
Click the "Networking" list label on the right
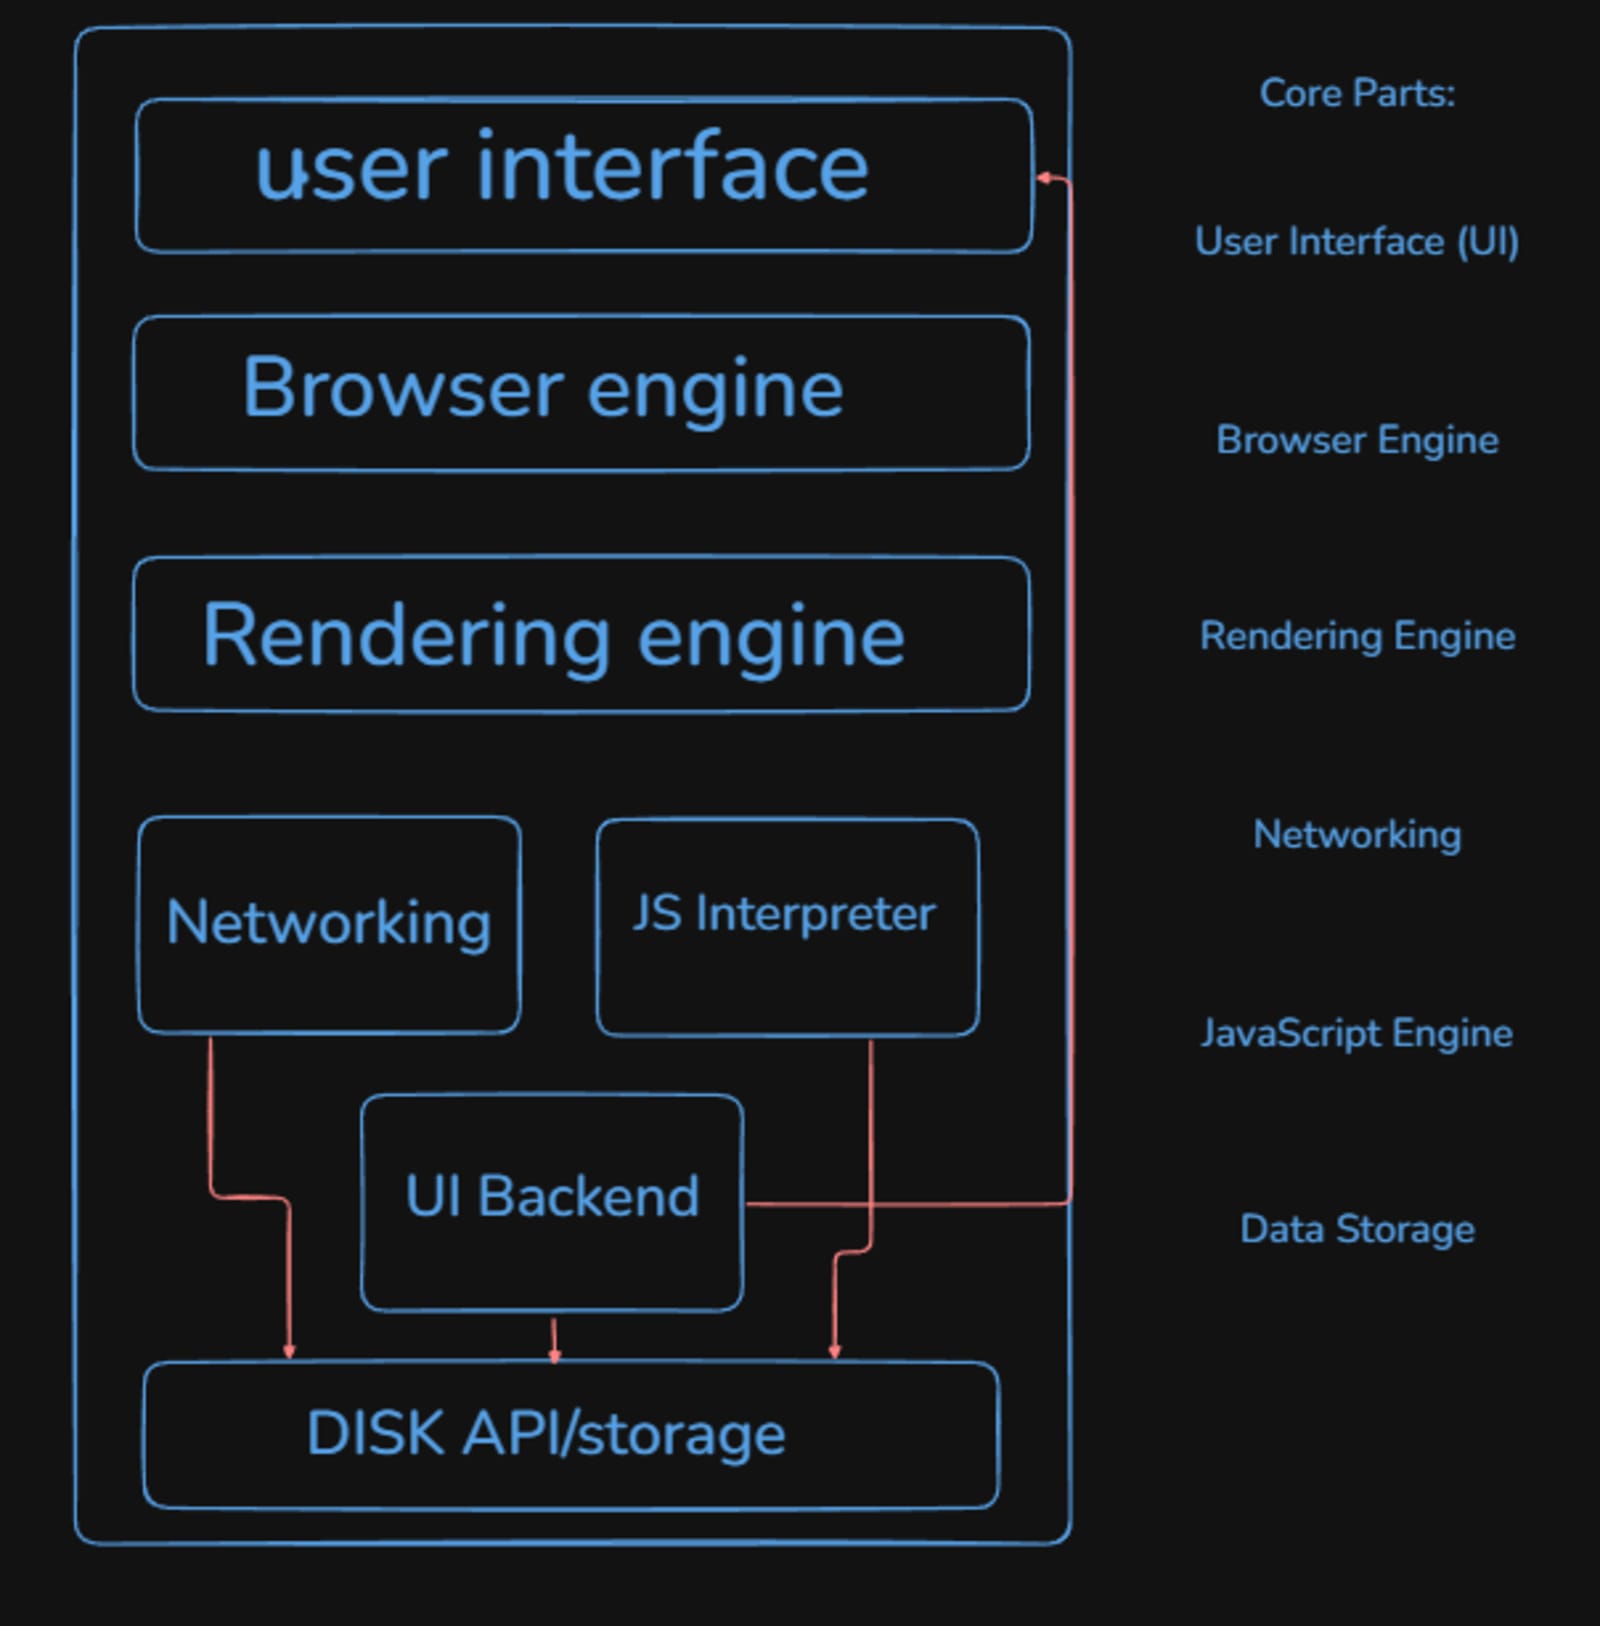tap(1357, 835)
